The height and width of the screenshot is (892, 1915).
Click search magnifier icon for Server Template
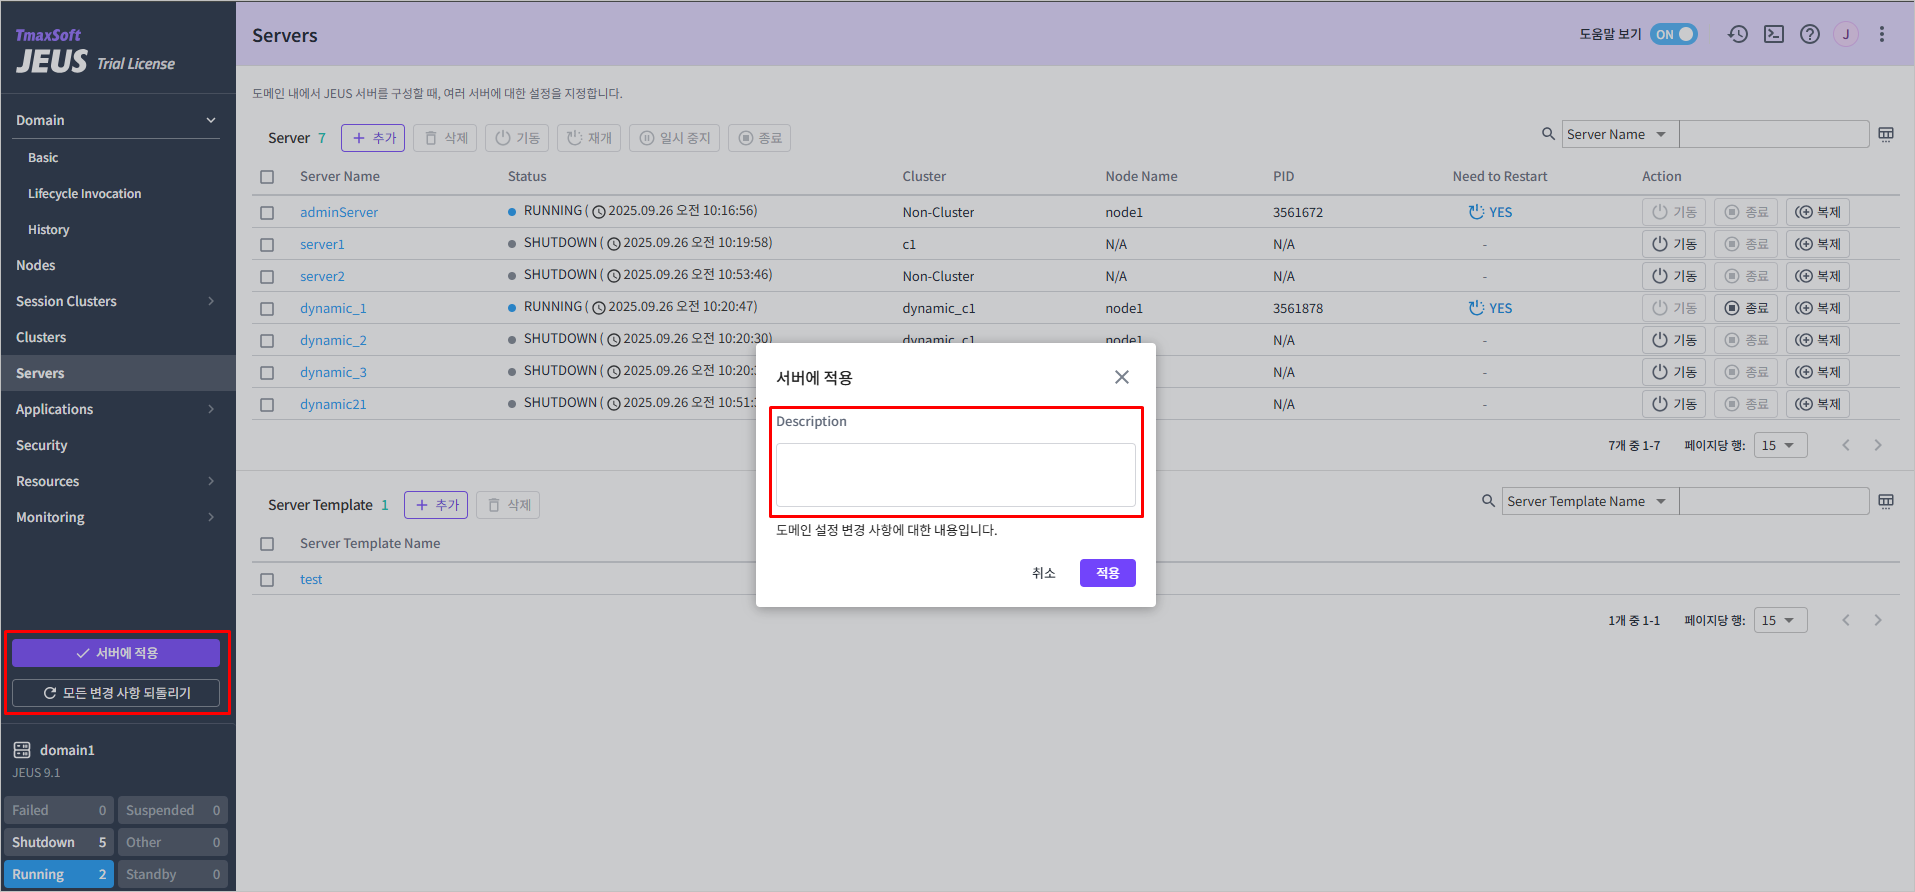[1488, 501]
